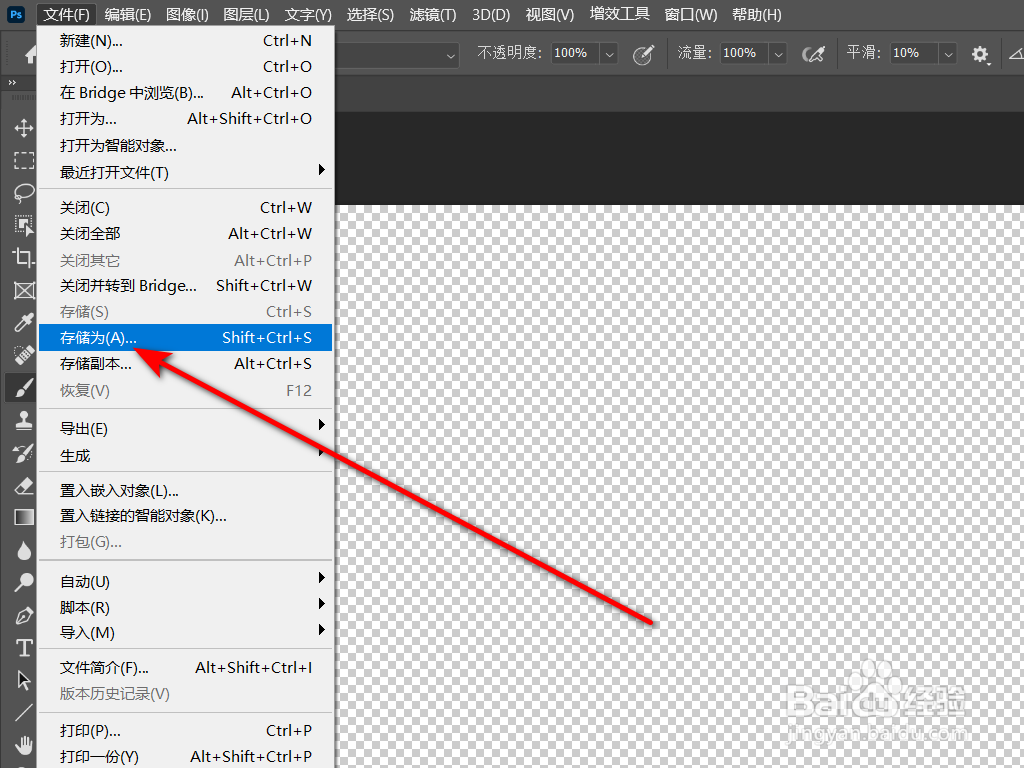Open the 文字(Y) menu
This screenshot has height=768, width=1024.
point(308,14)
